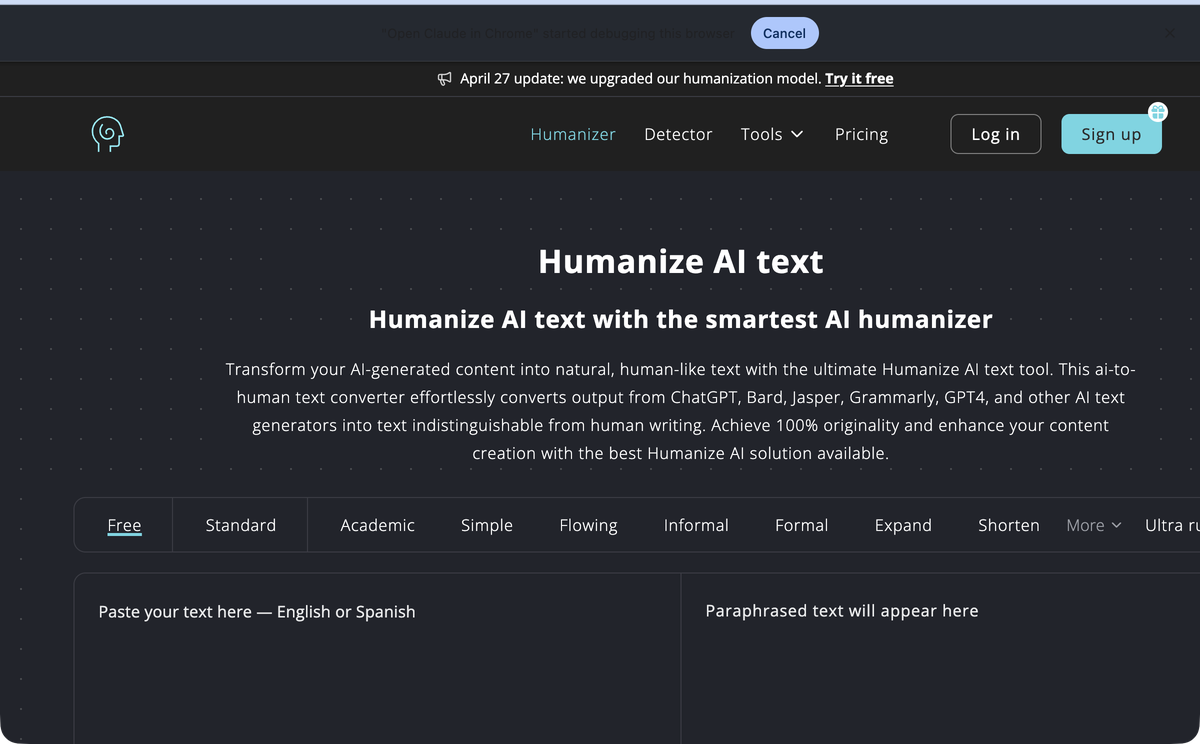Screen dimensions: 1200x744
Task: Choose the Informal mode tab
Action: point(696,525)
